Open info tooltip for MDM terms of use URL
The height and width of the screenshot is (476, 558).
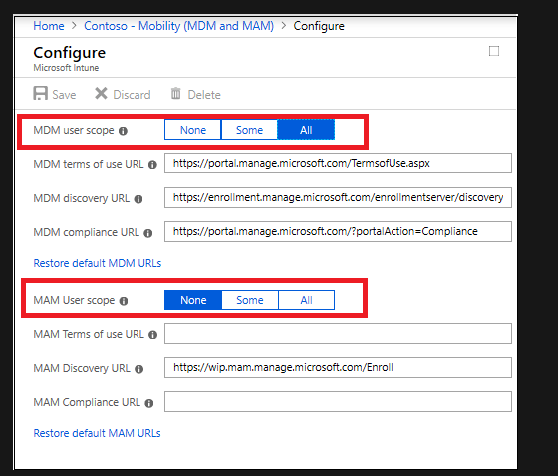(x=152, y=165)
